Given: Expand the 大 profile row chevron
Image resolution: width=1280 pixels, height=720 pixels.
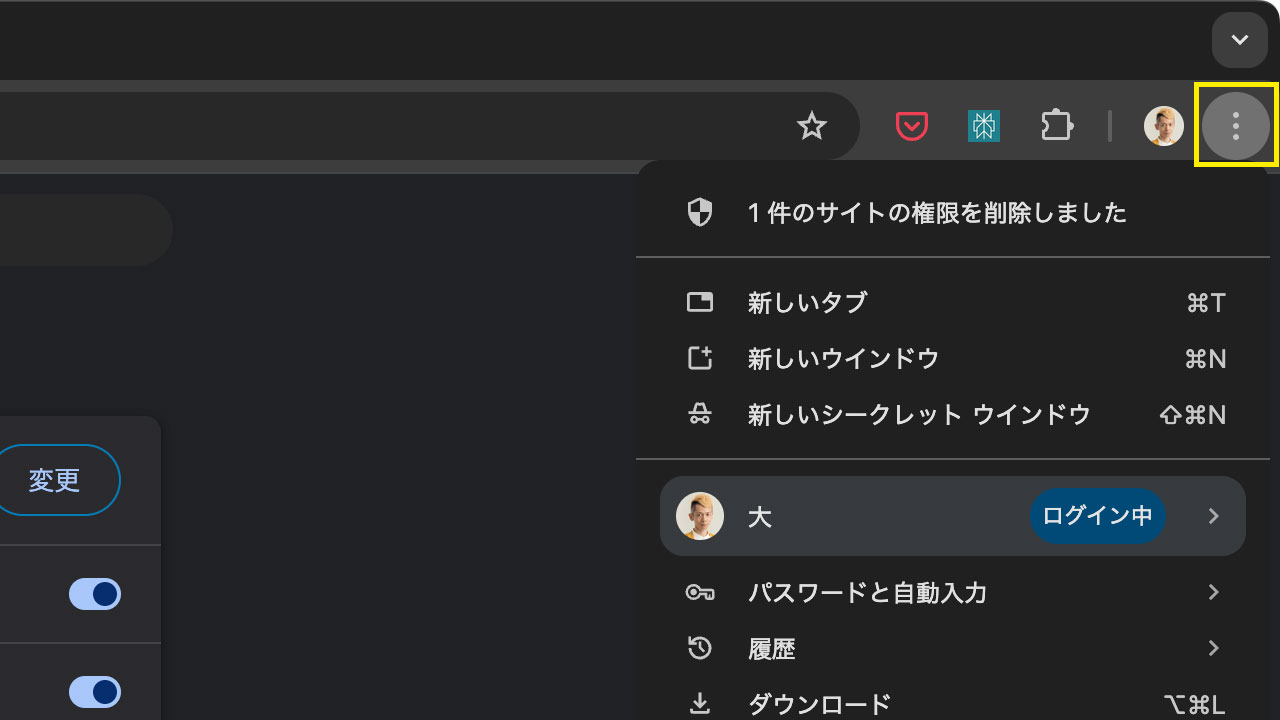Looking at the screenshot, I should 1213,516.
